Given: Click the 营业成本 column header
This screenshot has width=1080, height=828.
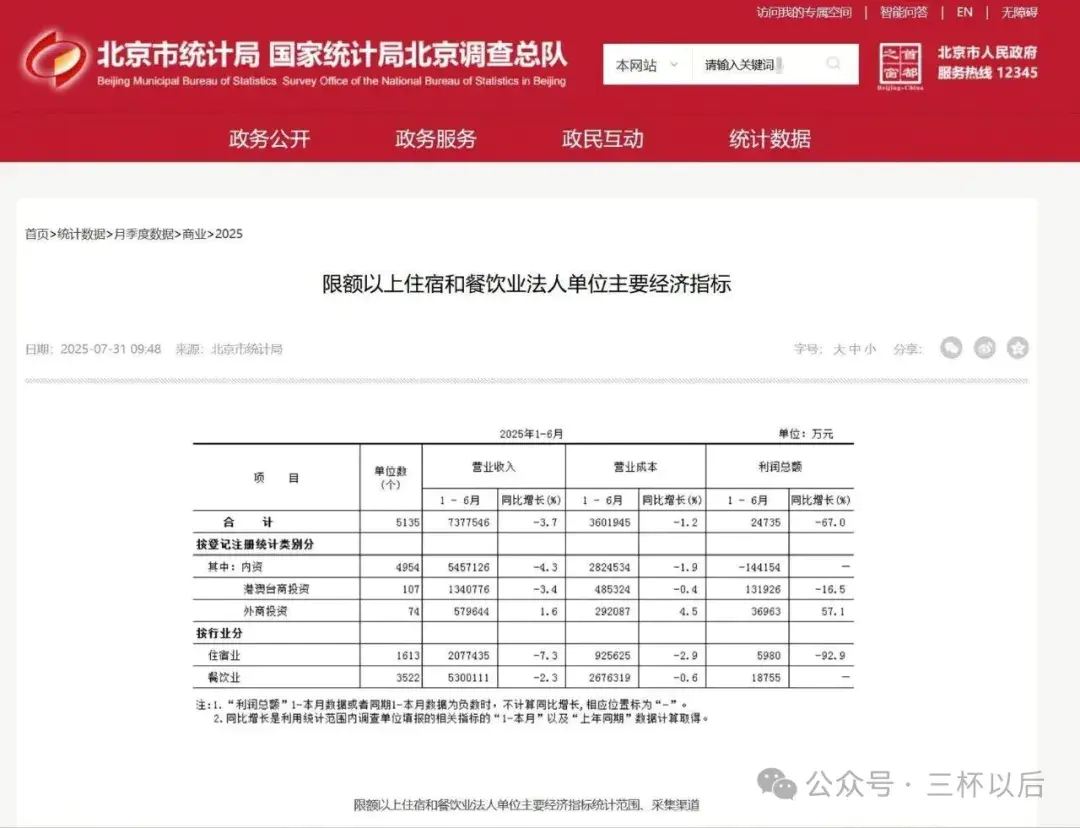Looking at the screenshot, I should pos(635,467).
